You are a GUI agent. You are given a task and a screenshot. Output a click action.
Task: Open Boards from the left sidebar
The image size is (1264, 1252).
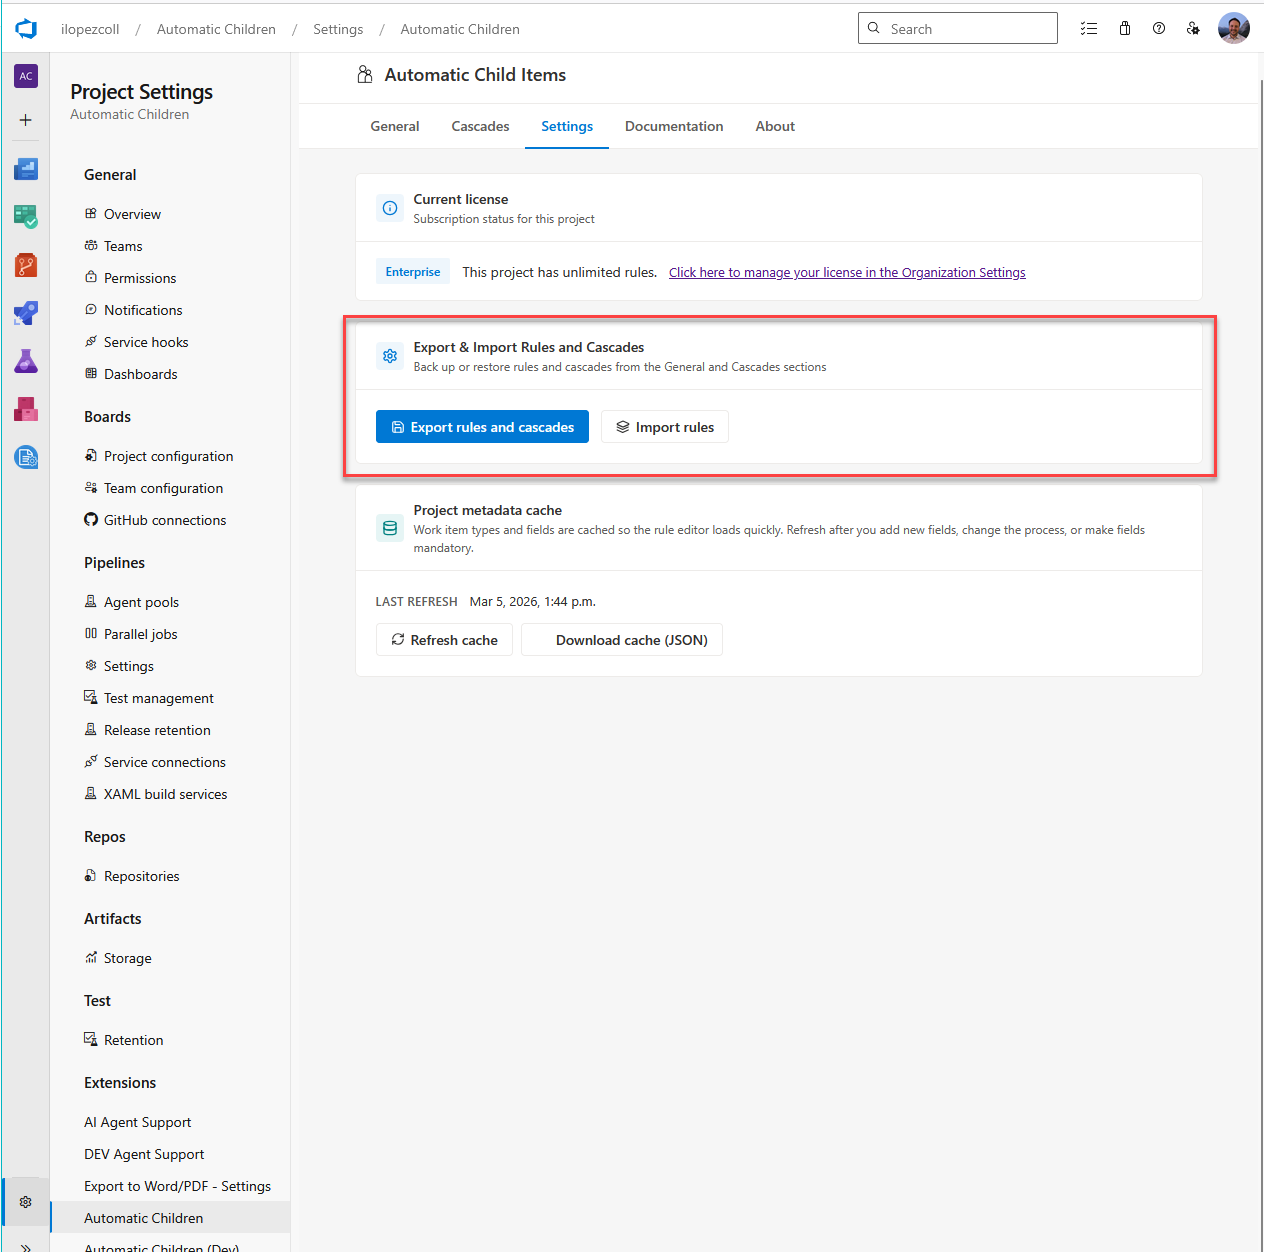[x=25, y=217]
